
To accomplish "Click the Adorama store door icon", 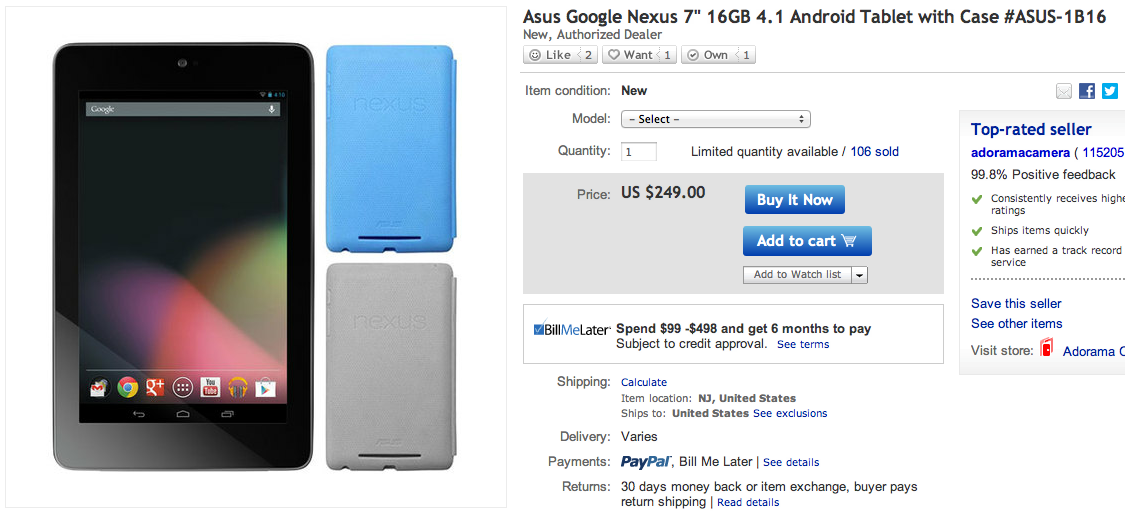I will 1047,349.
